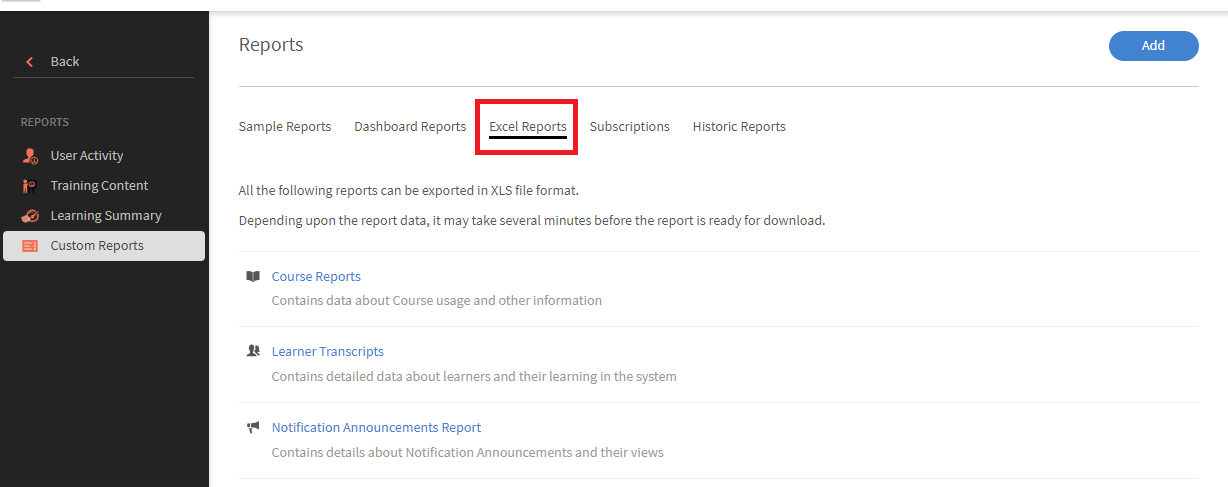
Task: Open the Historic Reports tab
Action: (739, 127)
